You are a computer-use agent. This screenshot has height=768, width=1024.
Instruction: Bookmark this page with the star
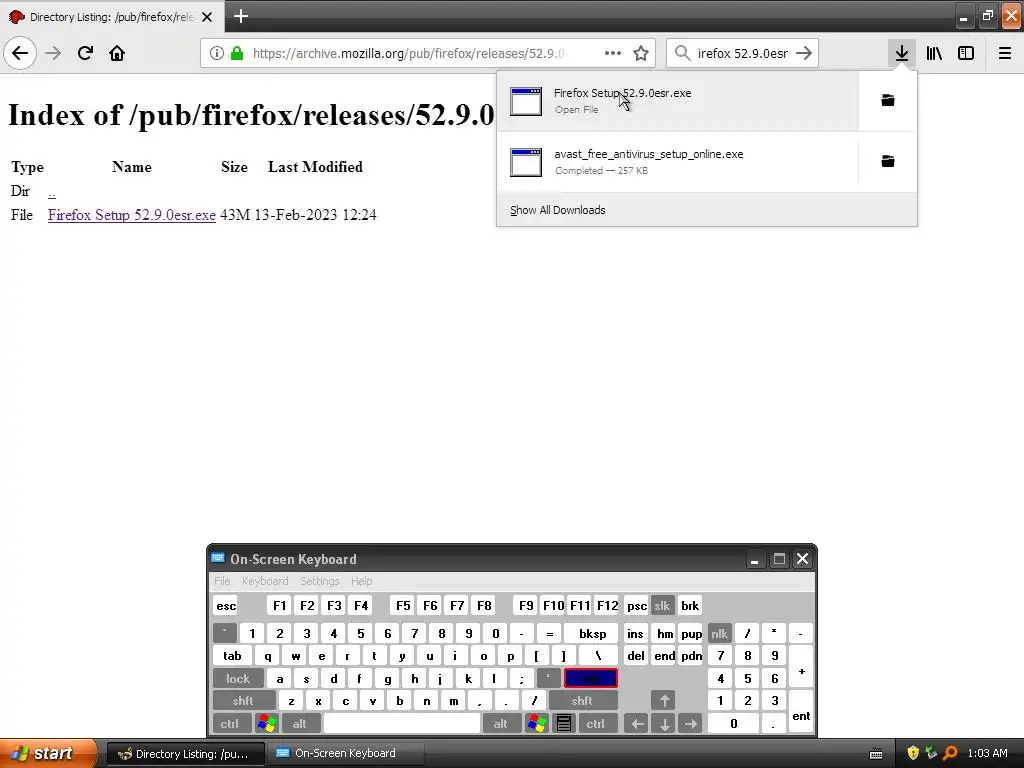pos(641,53)
